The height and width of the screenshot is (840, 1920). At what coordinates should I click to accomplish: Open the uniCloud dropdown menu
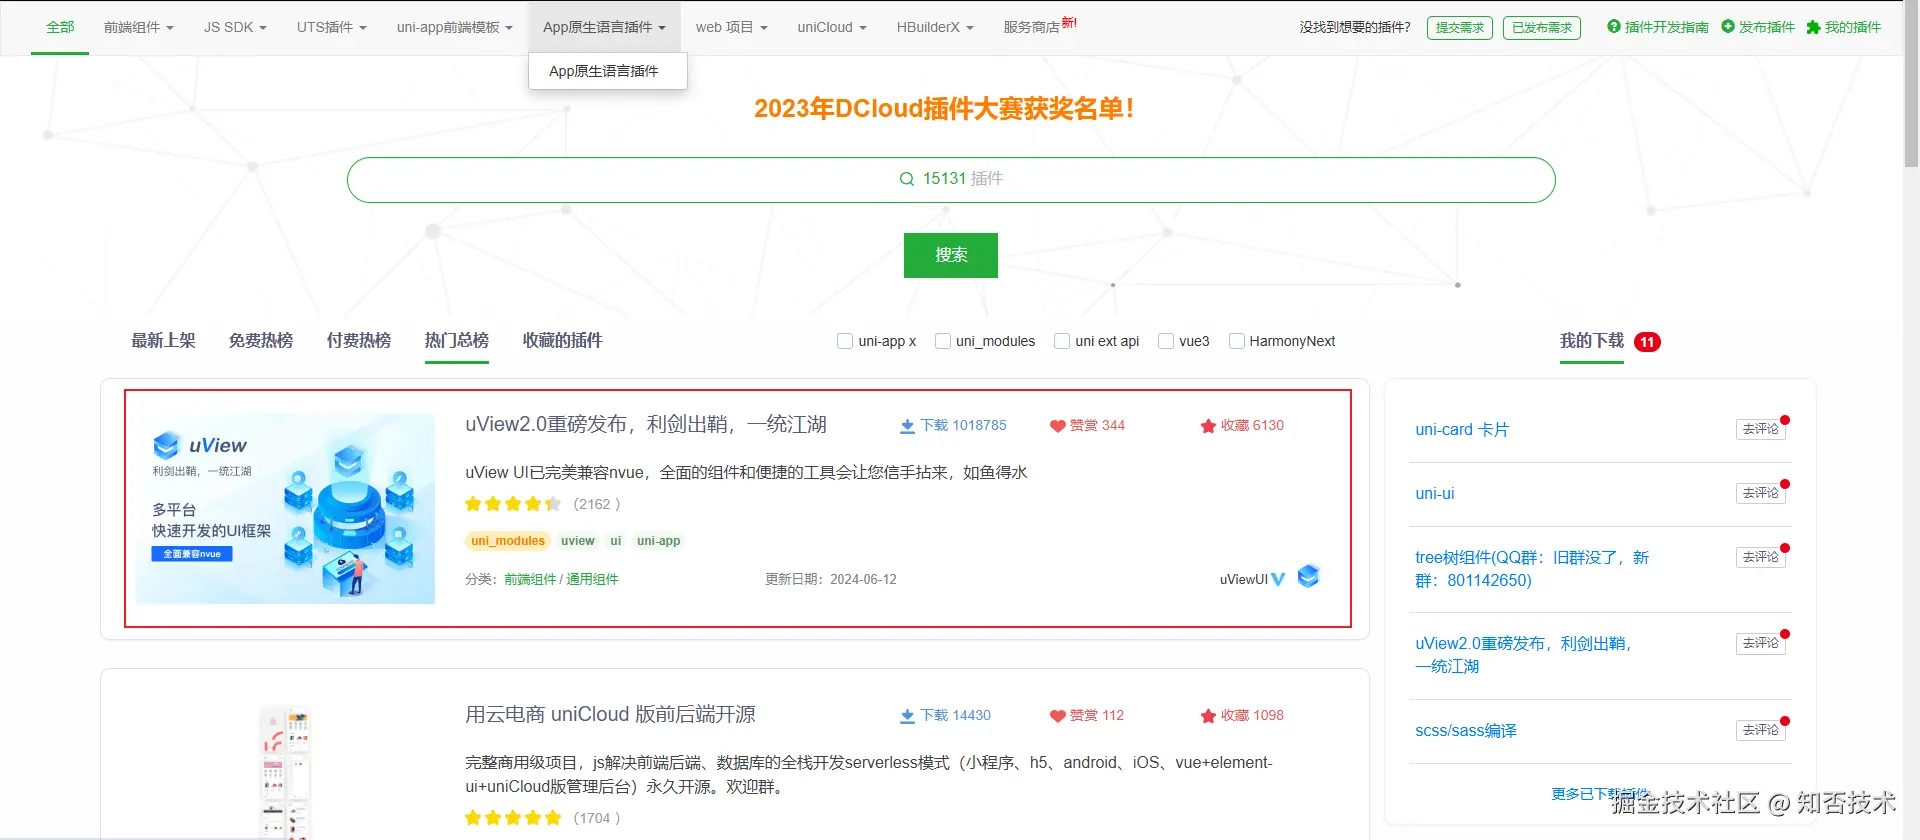[832, 27]
